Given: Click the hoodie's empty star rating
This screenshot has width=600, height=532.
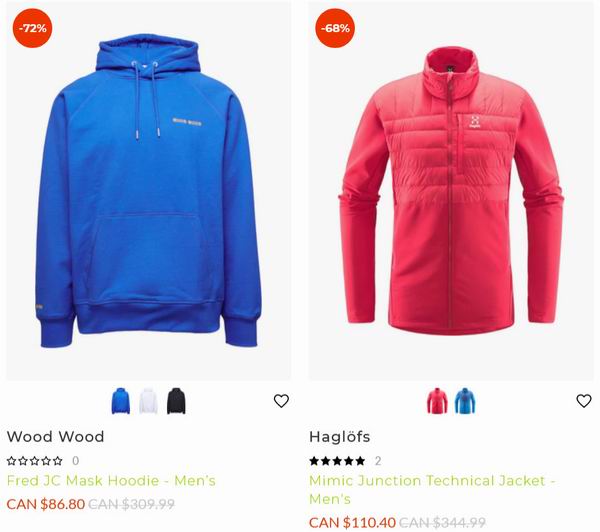Looking at the screenshot, I should pyautogui.click(x=34, y=460).
